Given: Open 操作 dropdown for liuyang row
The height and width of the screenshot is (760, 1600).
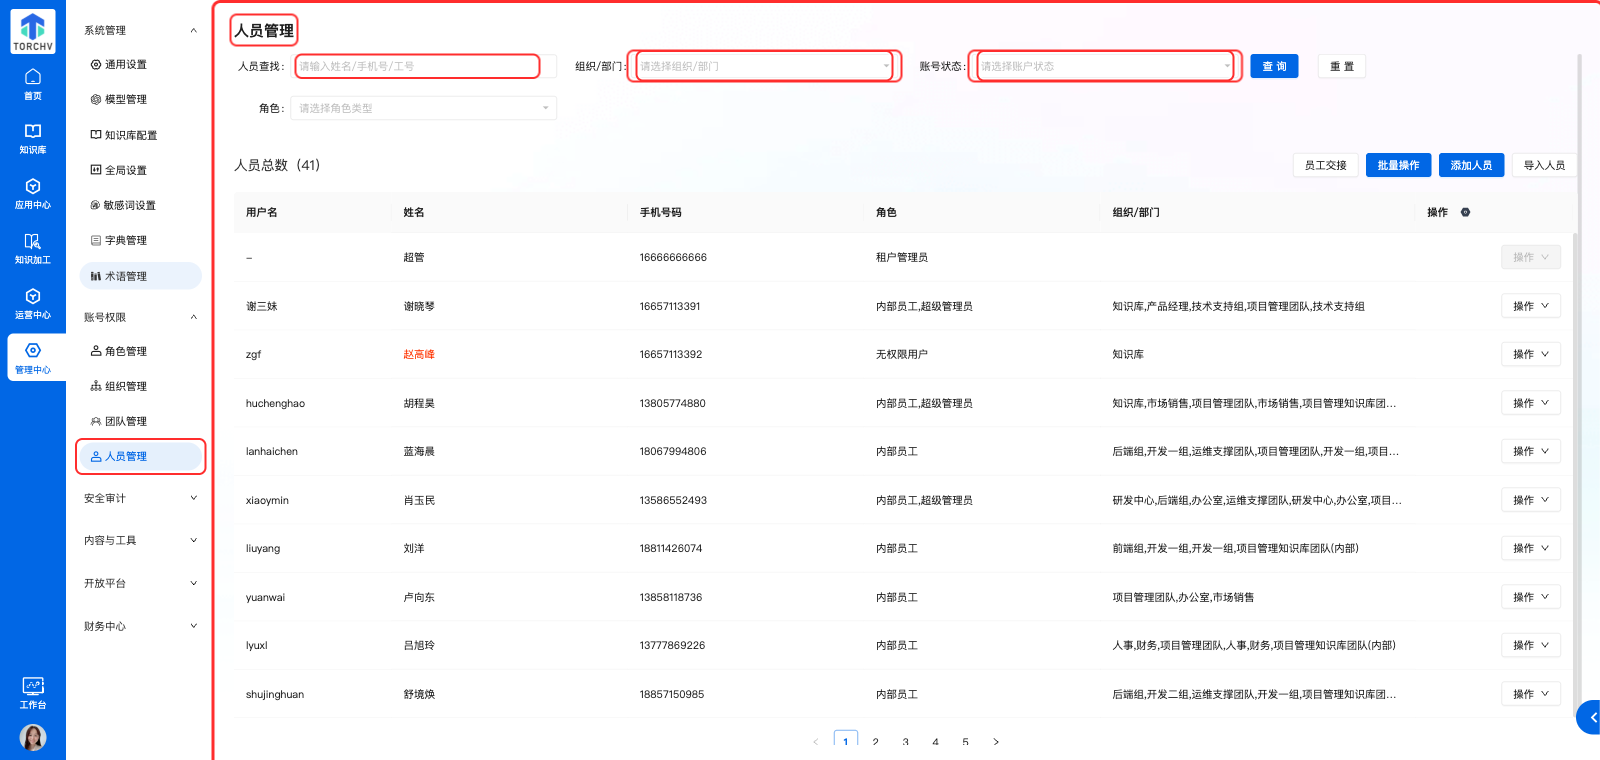Looking at the screenshot, I should tap(1530, 548).
